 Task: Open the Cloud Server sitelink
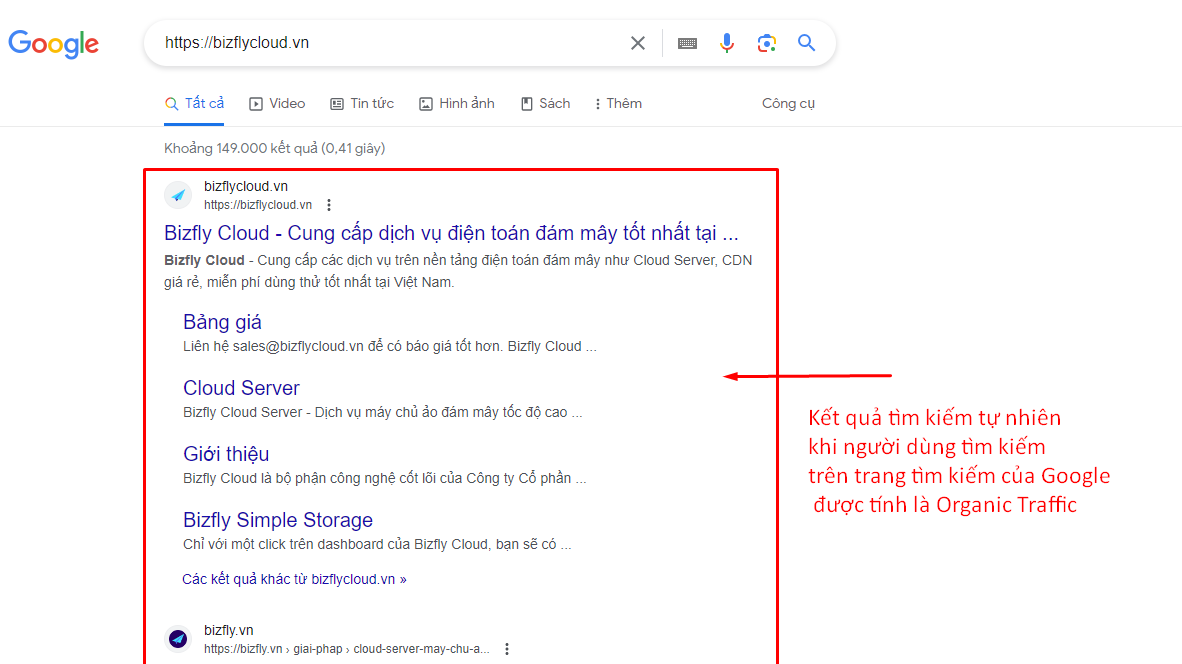(241, 387)
